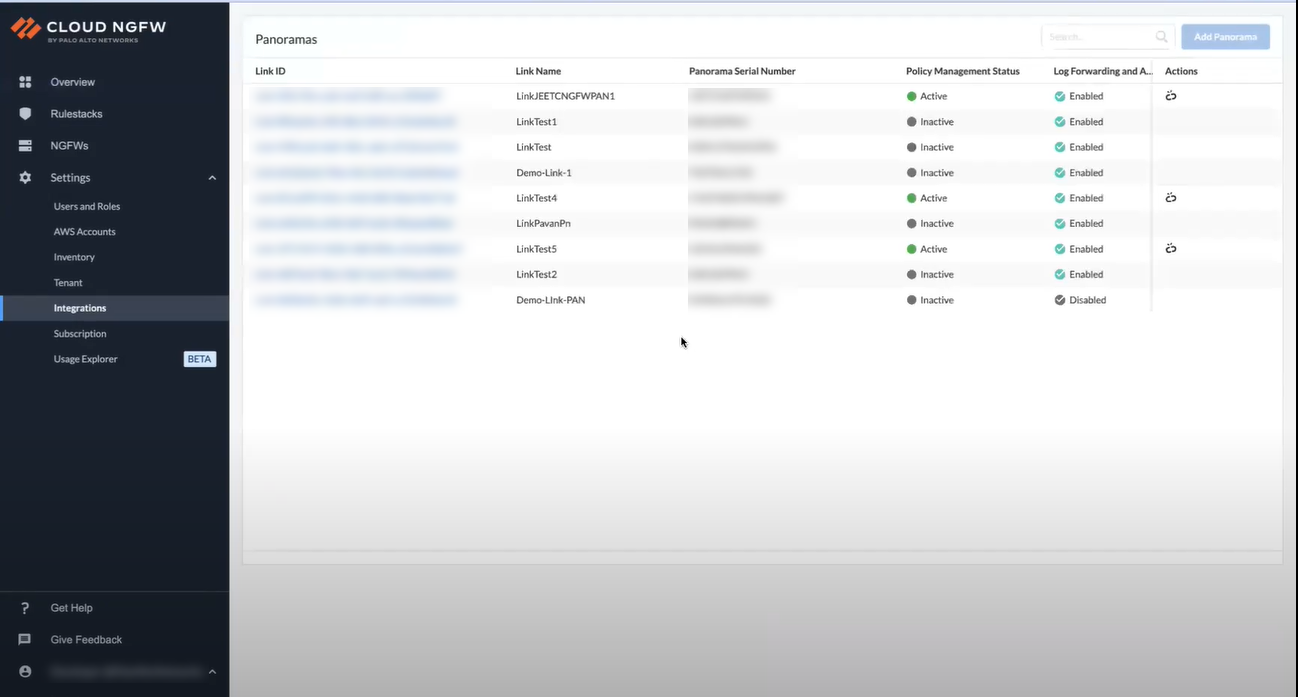The width and height of the screenshot is (1298, 697).
Task: Open Usage Explorer
Action: pyautogui.click(x=86, y=359)
